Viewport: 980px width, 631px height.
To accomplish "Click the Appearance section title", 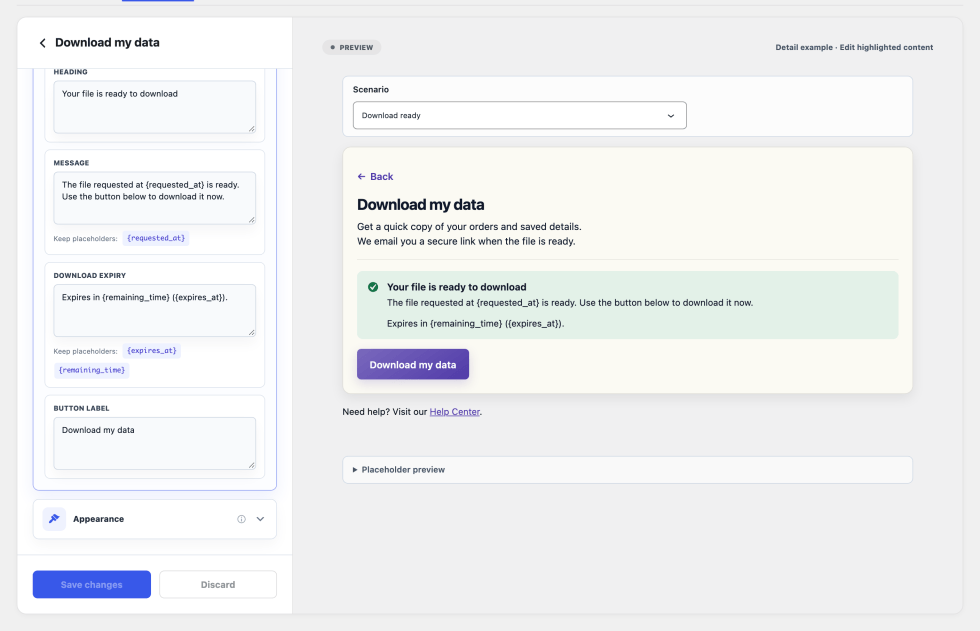I will coord(98,519).
